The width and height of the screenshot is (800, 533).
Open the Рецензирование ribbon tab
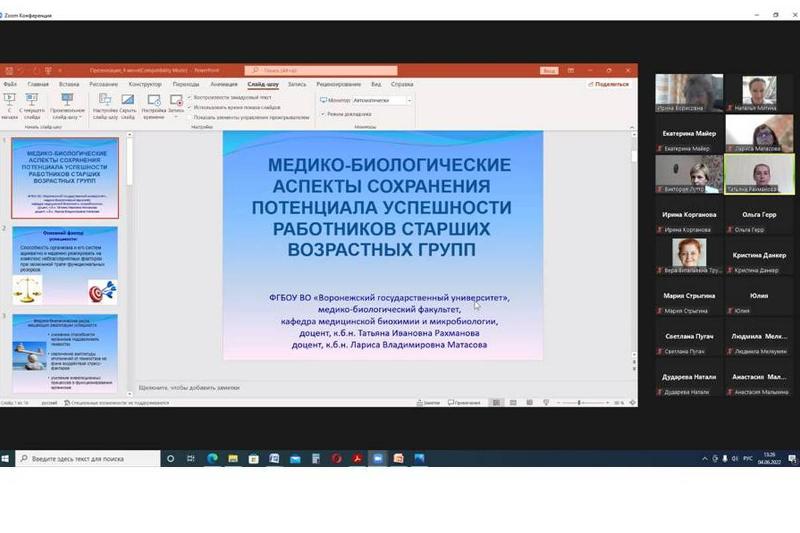point(338,85)
